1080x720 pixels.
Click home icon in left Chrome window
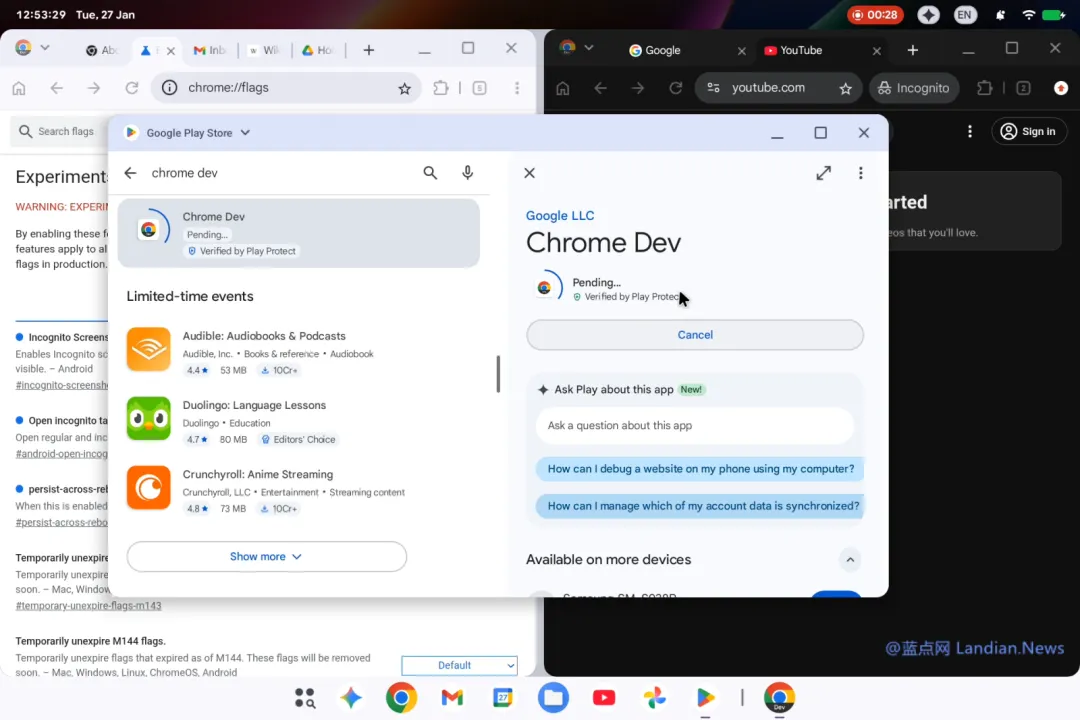19,88
